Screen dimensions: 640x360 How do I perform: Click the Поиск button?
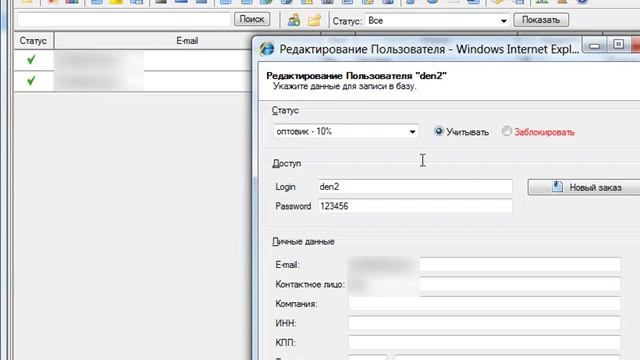(252, 19)
